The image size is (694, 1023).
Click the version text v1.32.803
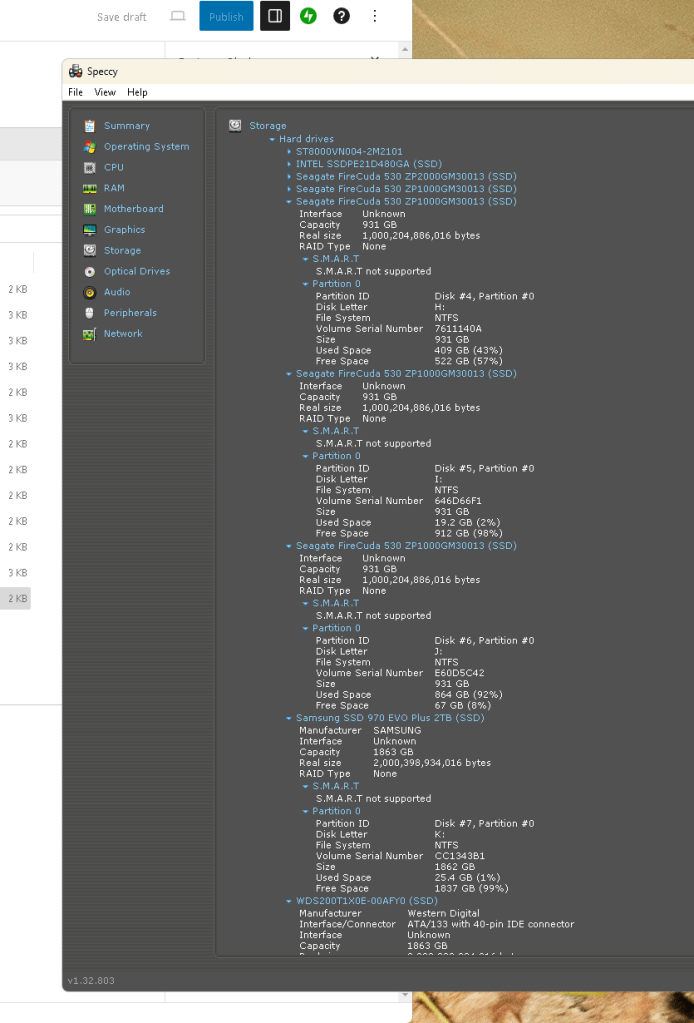pos(91,981)
